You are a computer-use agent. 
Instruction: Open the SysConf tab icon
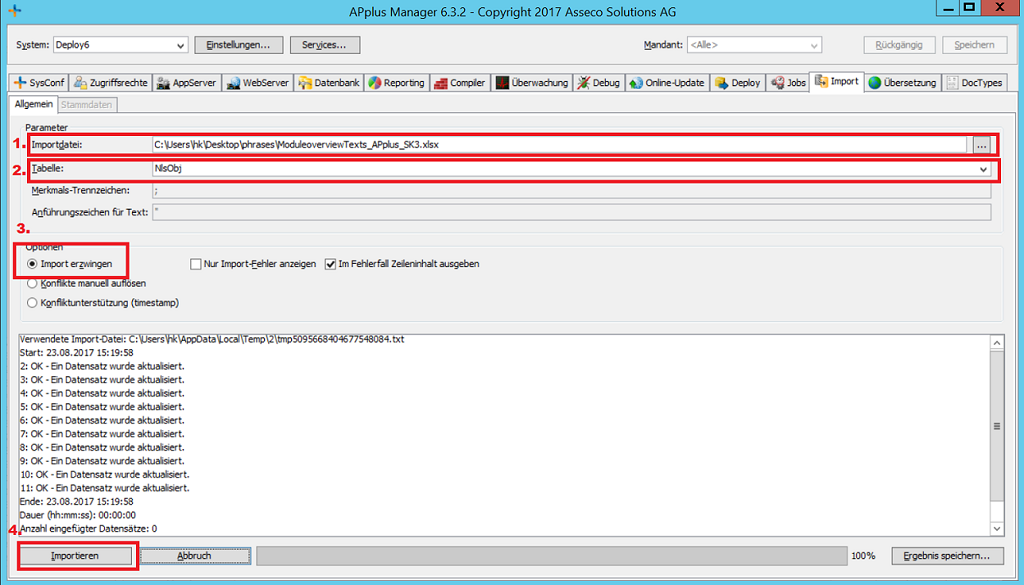[x=19, y=83]
